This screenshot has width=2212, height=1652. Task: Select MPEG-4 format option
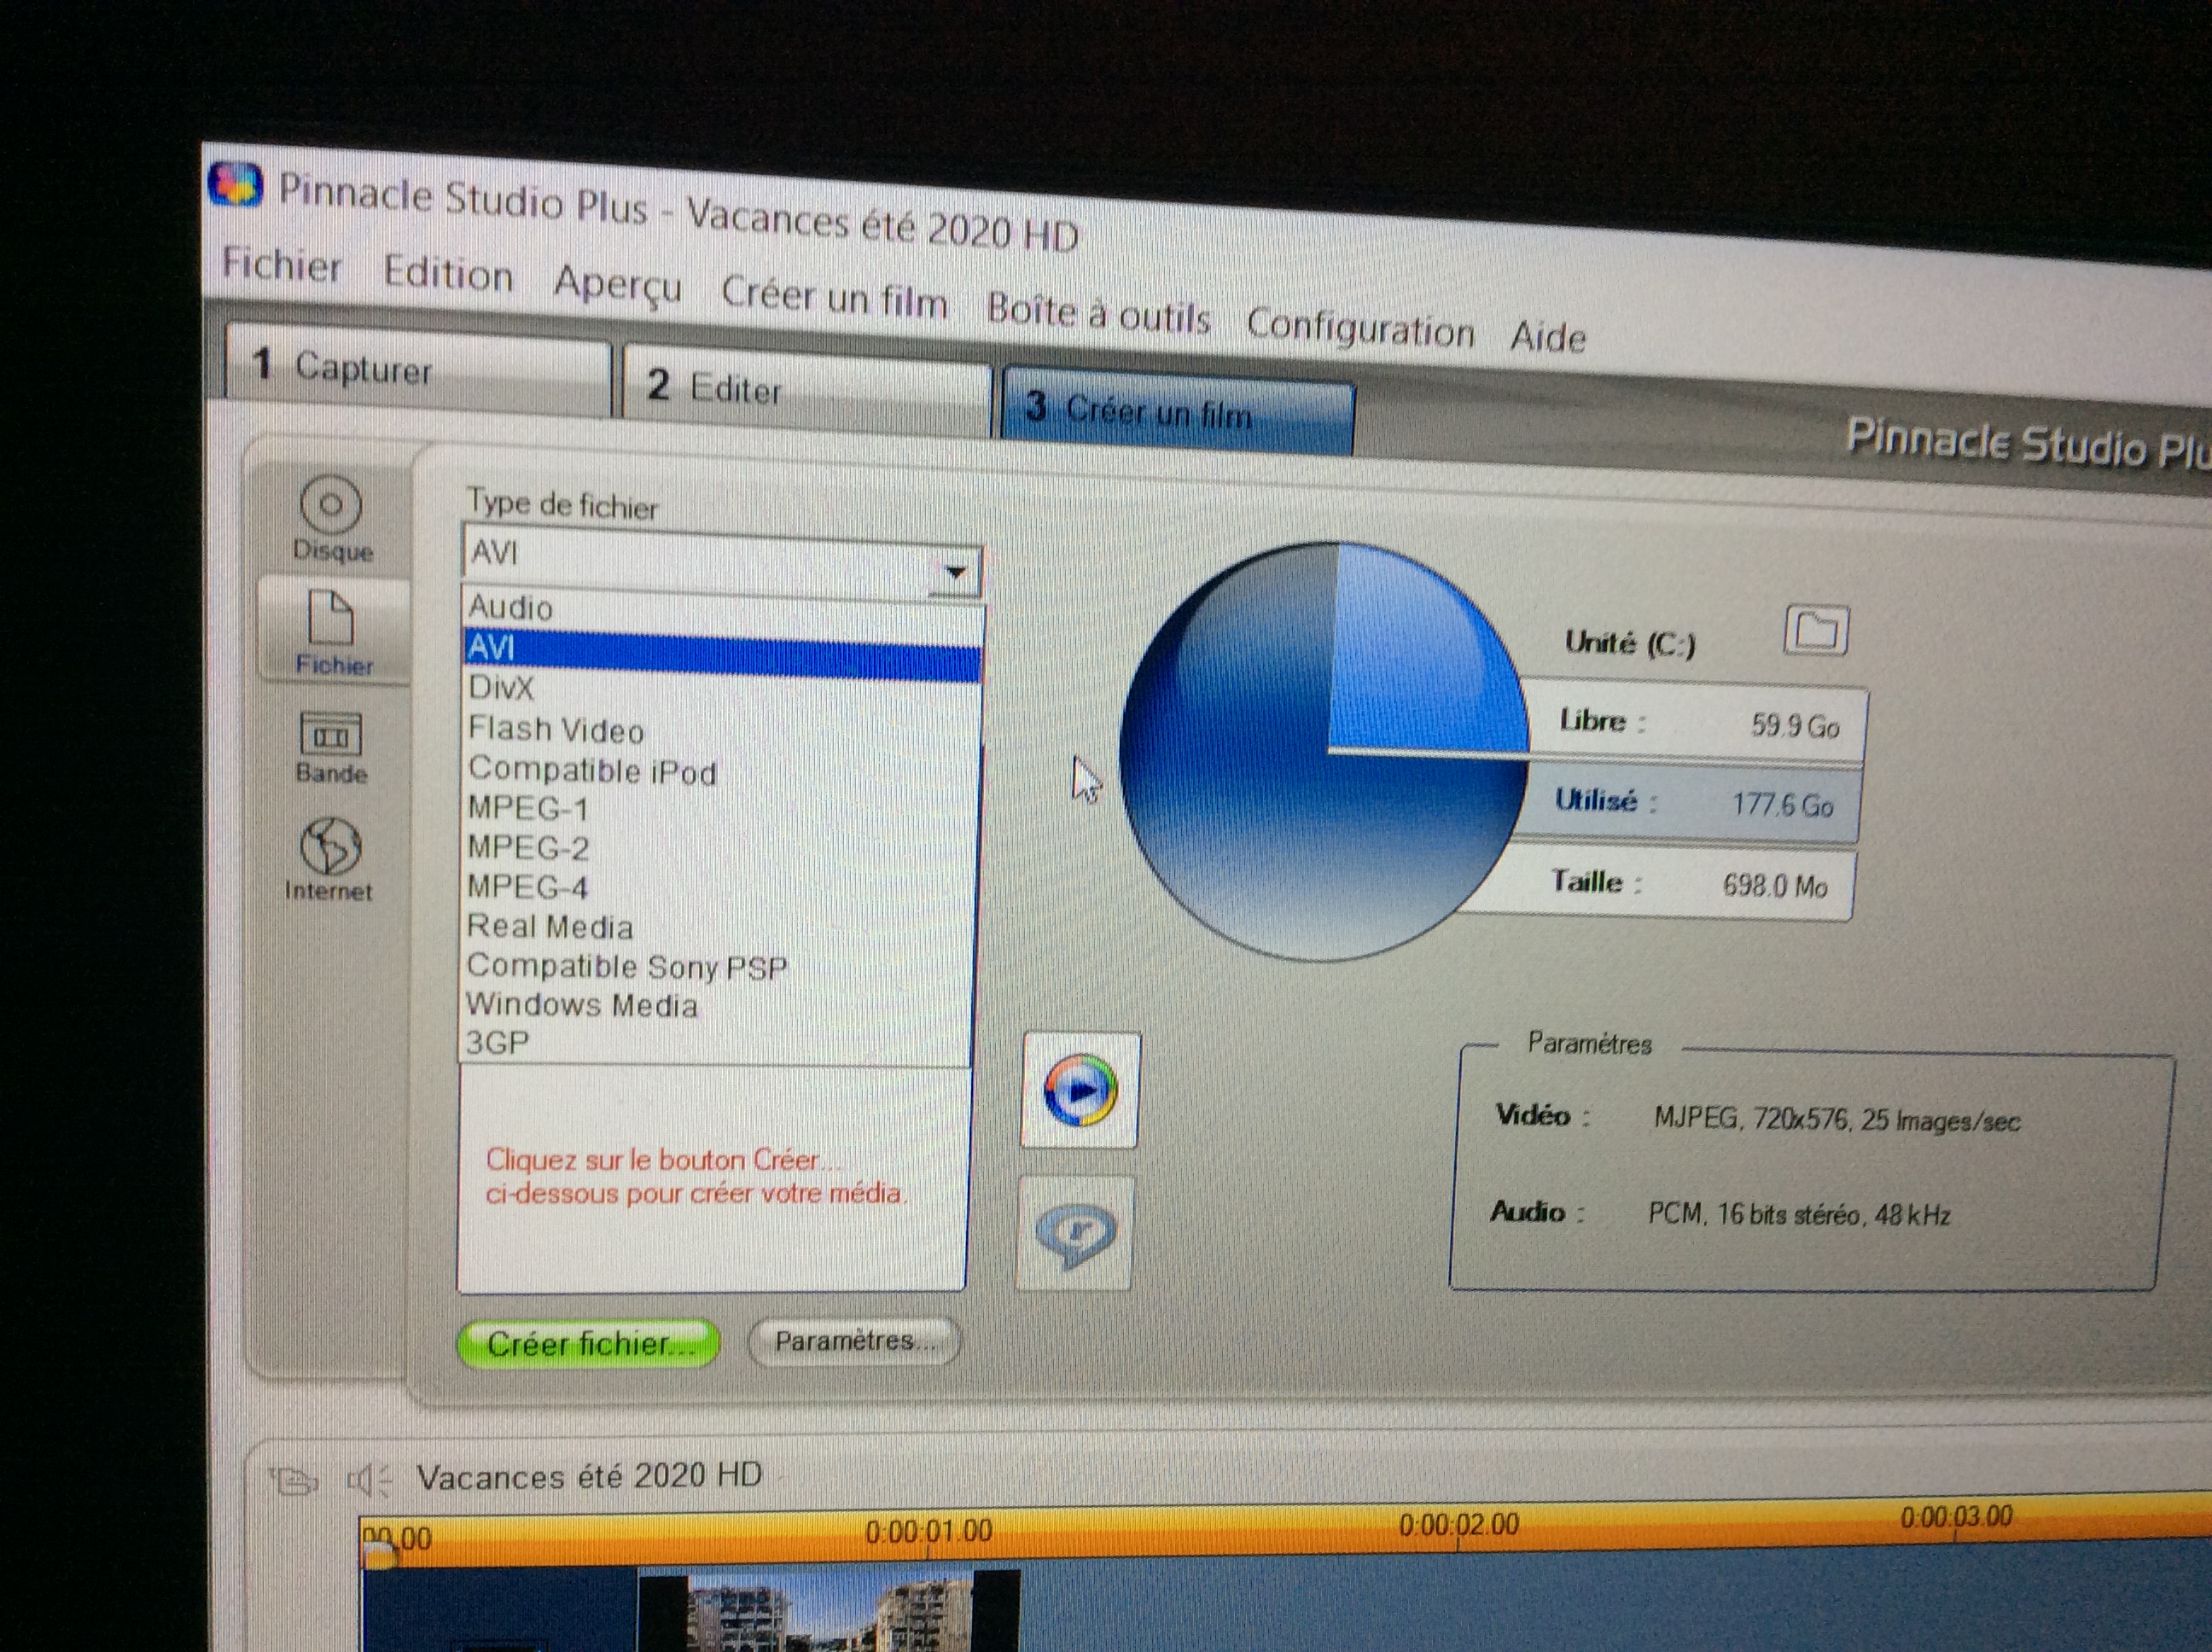(527, 887)
